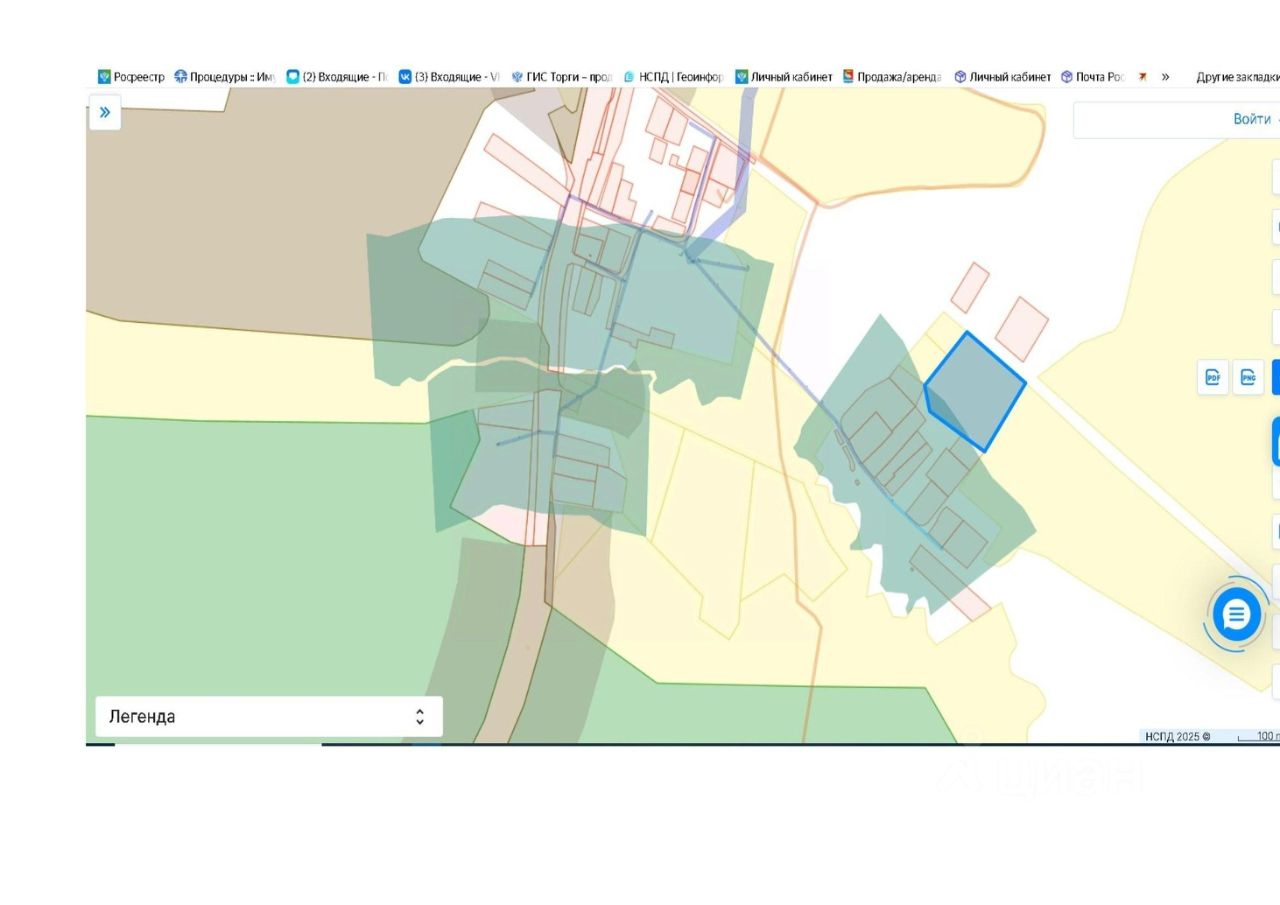
Task: Open the Росреестр bookmark
Action: coord(131,77)
